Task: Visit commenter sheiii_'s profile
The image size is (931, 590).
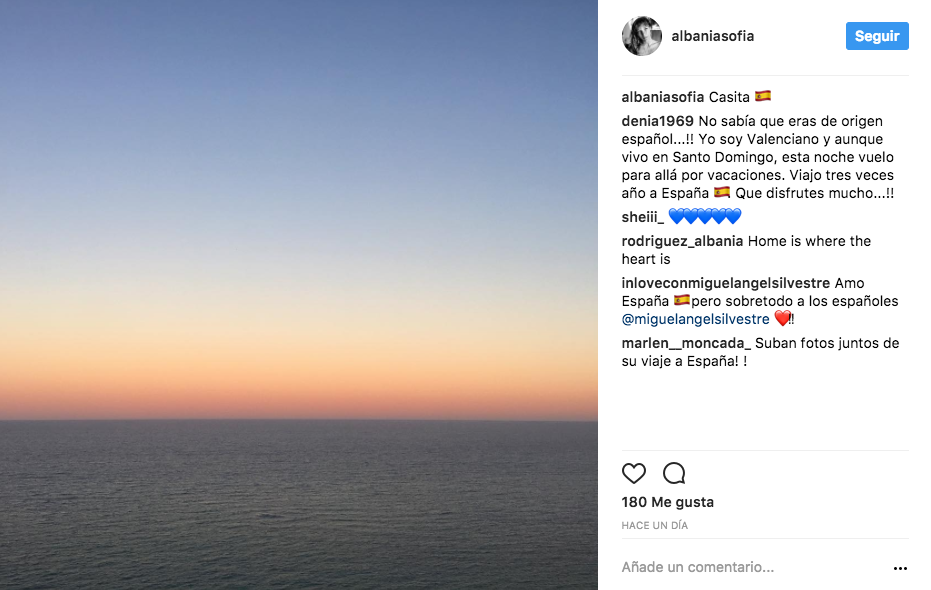Action: 642,217
